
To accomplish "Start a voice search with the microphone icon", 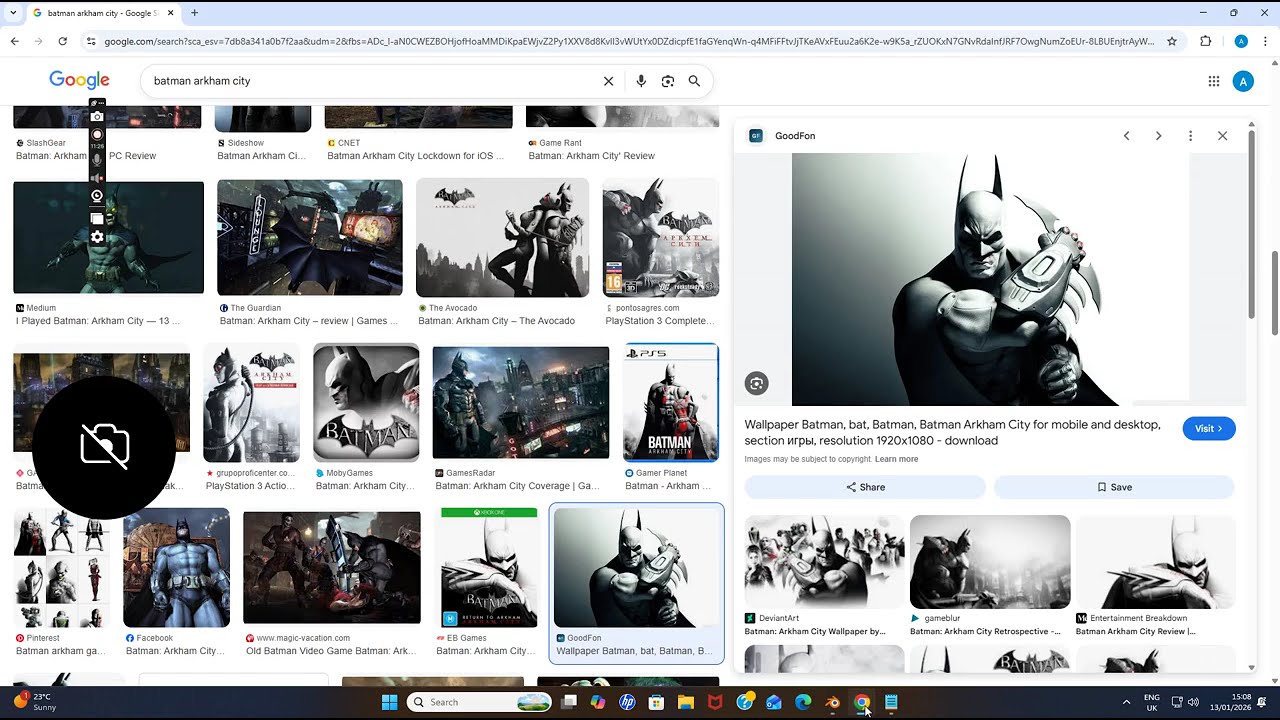I will click(x=641, y=81).
